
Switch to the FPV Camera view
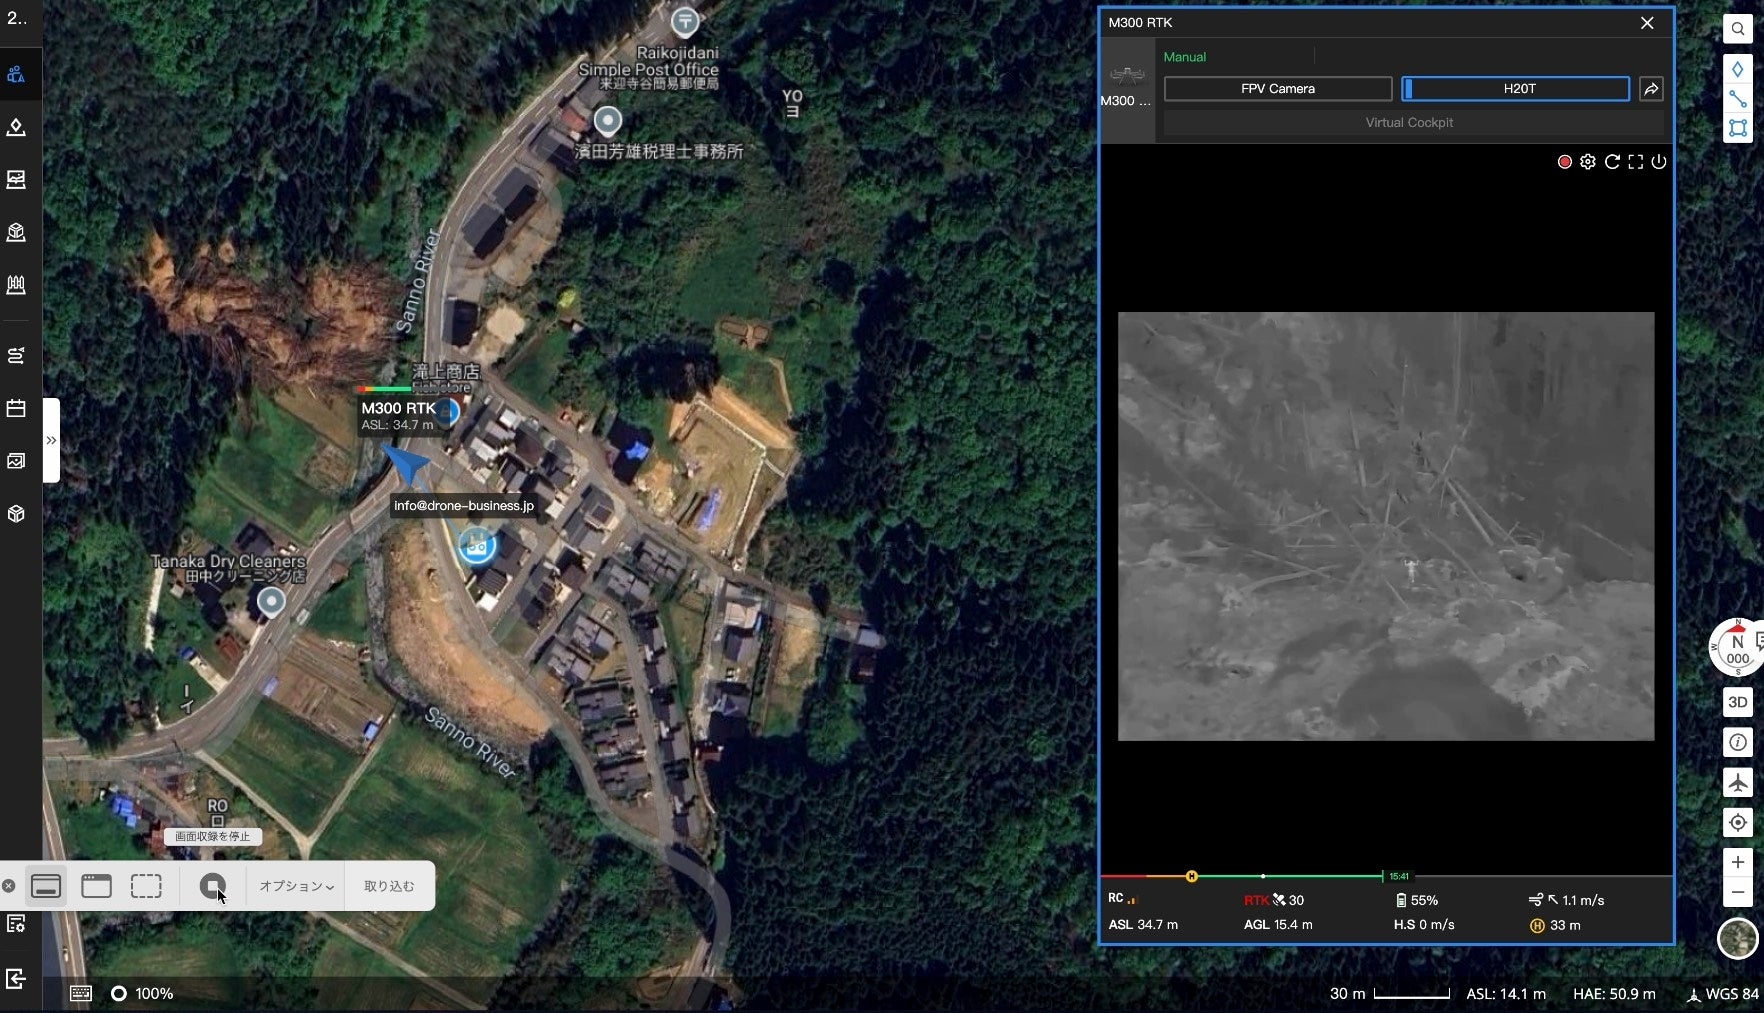point(1277,89)
